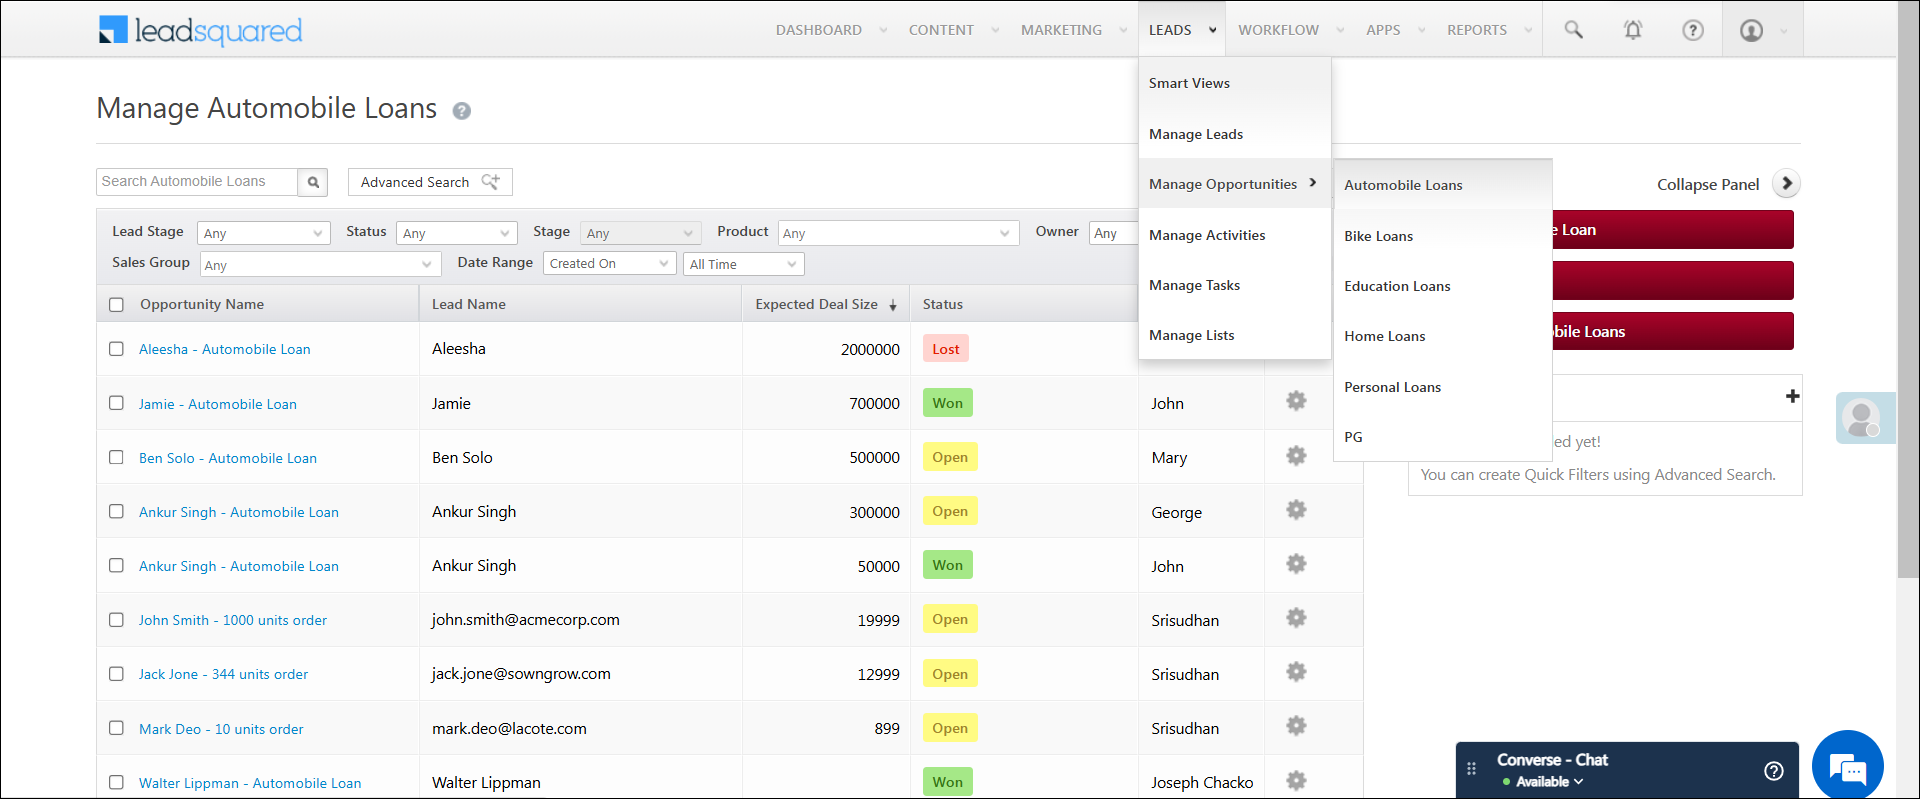The width and height of the screenshot is (1920, 799).
Task: Click the plus icon in Quick Filters panel
Action: pyautogui.click(x=1792, y=396)
